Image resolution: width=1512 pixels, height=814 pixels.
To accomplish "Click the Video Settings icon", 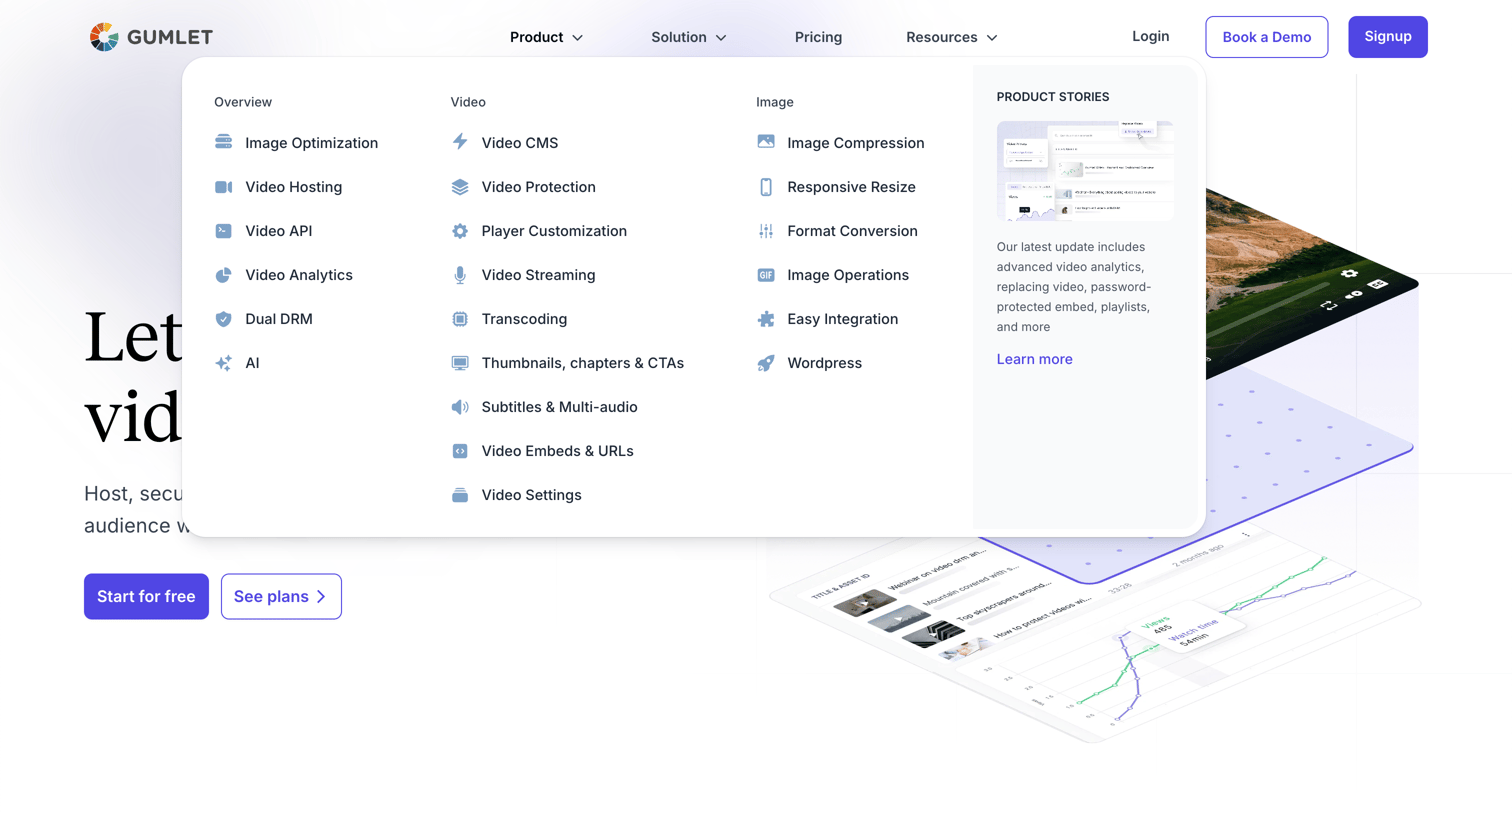I will [460, 495].
